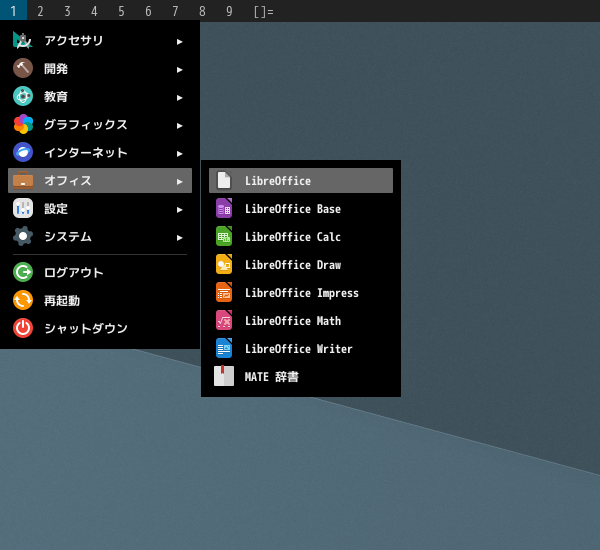
Task: Open LibreOffice Draw from its yellow icon
Action: (224, 265)
